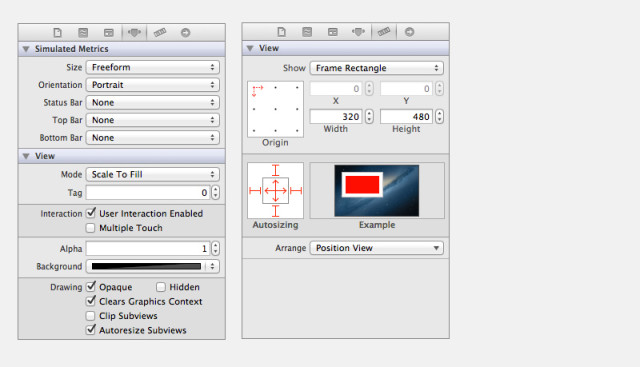The height and width of the screenshot is (367, 640).
Task: Open Identity inspector in right panel
Action: 333,32
